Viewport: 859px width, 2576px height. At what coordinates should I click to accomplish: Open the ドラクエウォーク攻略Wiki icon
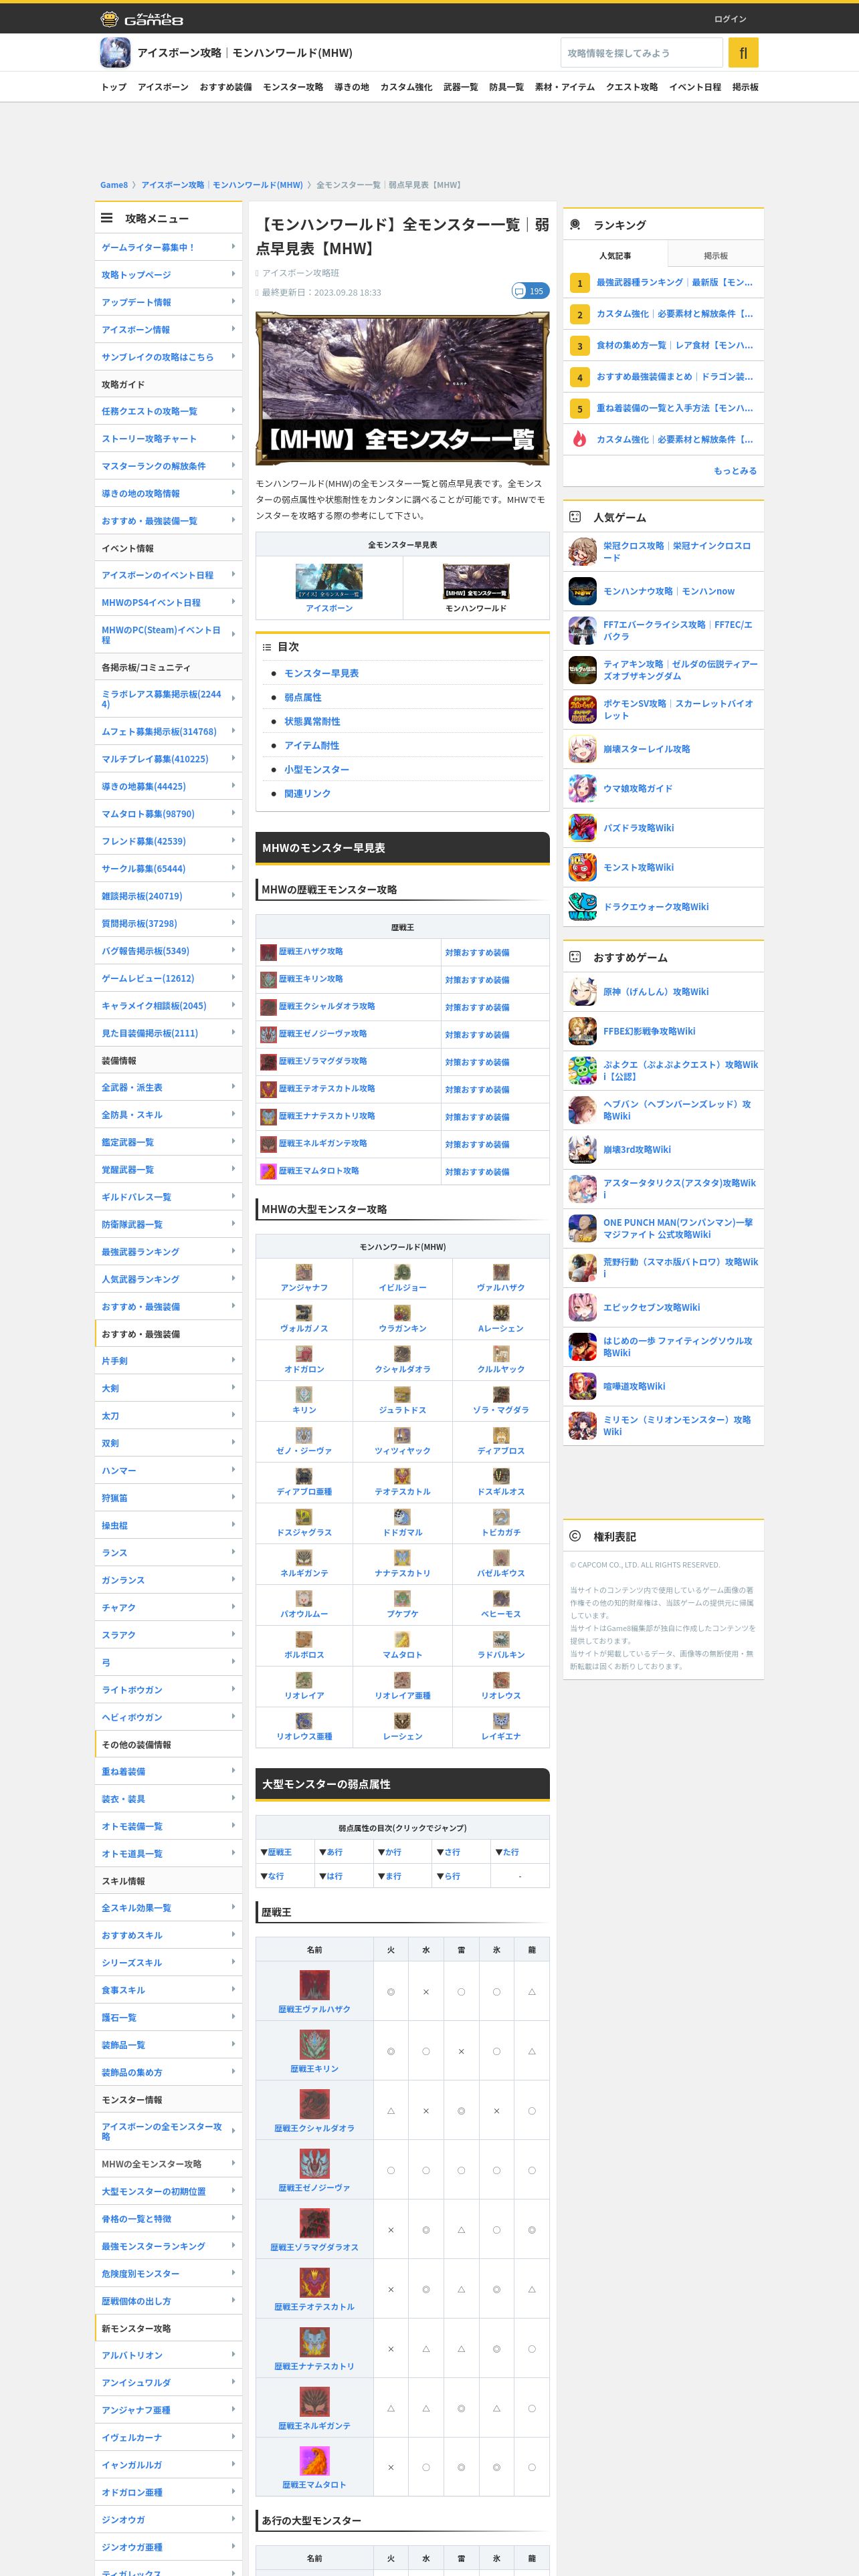click(x=583, y=907)
